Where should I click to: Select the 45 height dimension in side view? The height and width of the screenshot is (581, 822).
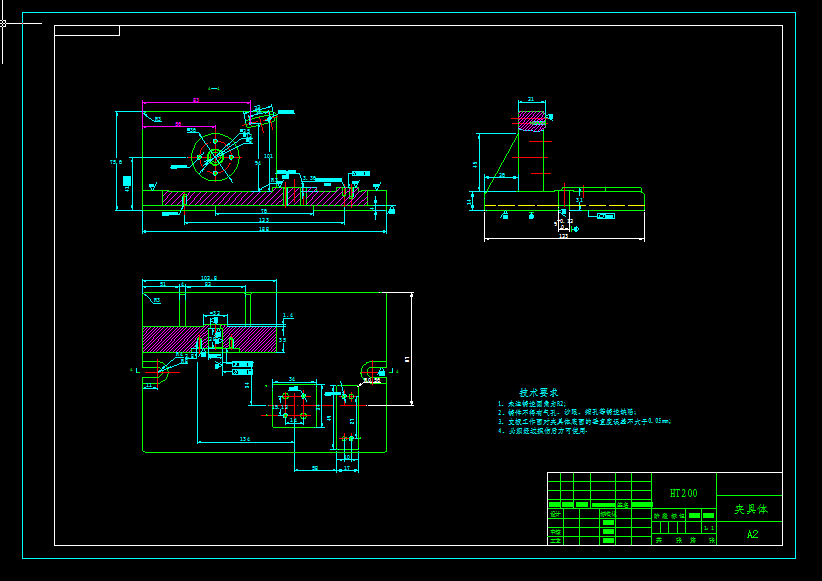coord(475,164)
